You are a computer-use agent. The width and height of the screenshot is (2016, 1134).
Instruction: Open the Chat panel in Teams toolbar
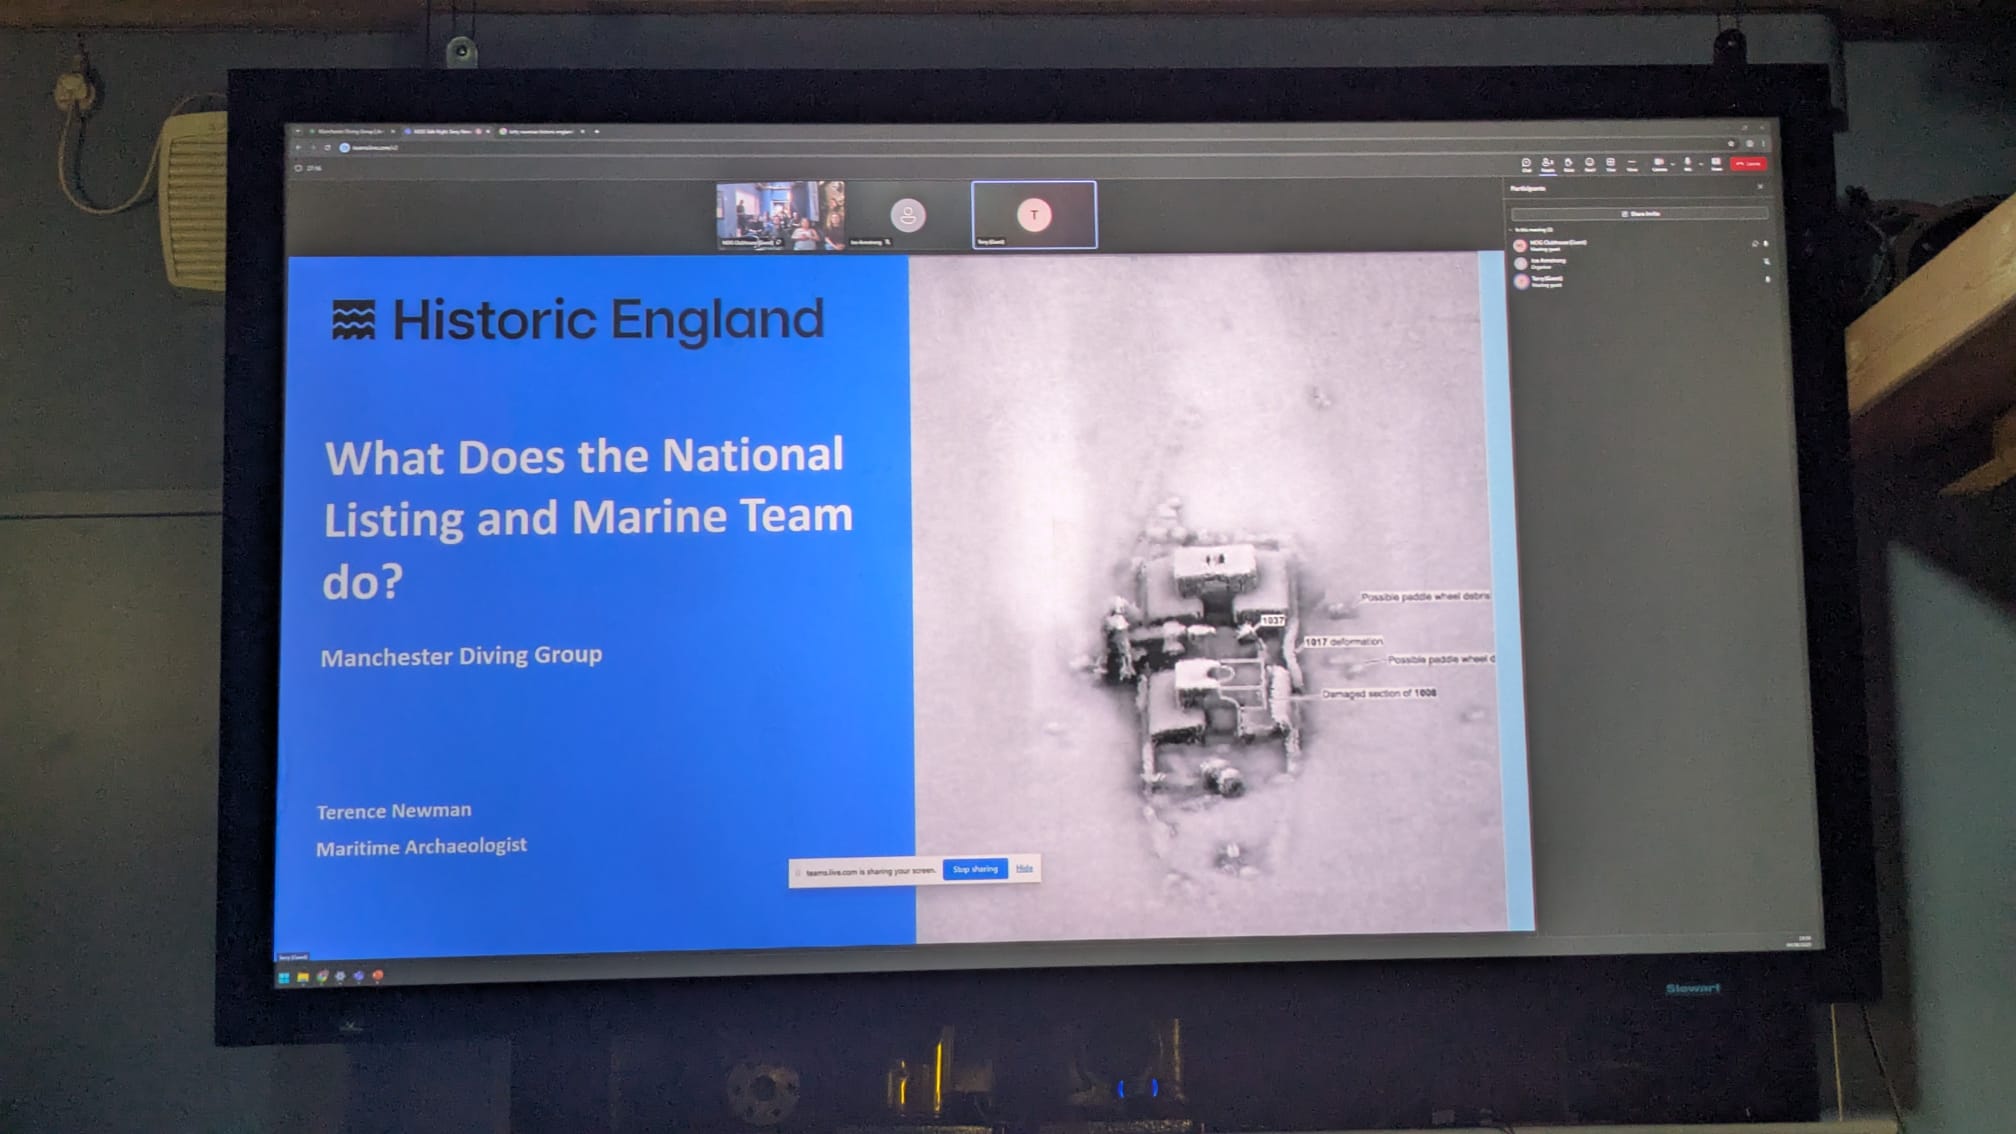(1526, 164)
